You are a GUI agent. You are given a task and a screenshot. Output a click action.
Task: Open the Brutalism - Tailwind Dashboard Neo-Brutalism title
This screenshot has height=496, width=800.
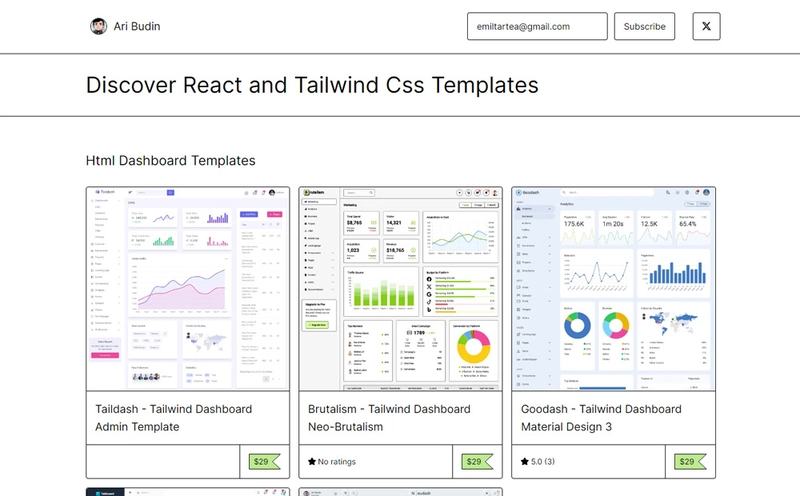[389, 418]
